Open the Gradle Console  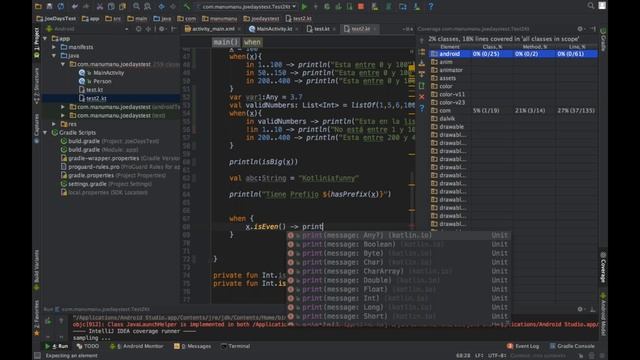pos(571,346)
